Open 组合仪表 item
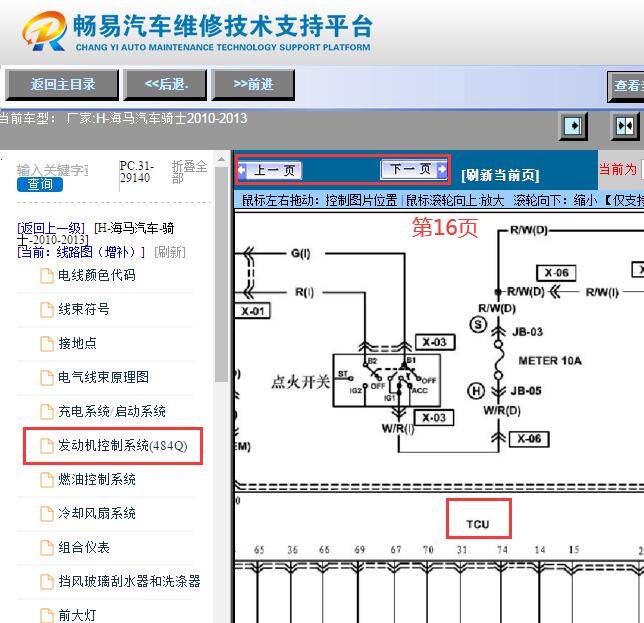The width and height of the screenshot is (644, 623). click(x=84, y=547)
